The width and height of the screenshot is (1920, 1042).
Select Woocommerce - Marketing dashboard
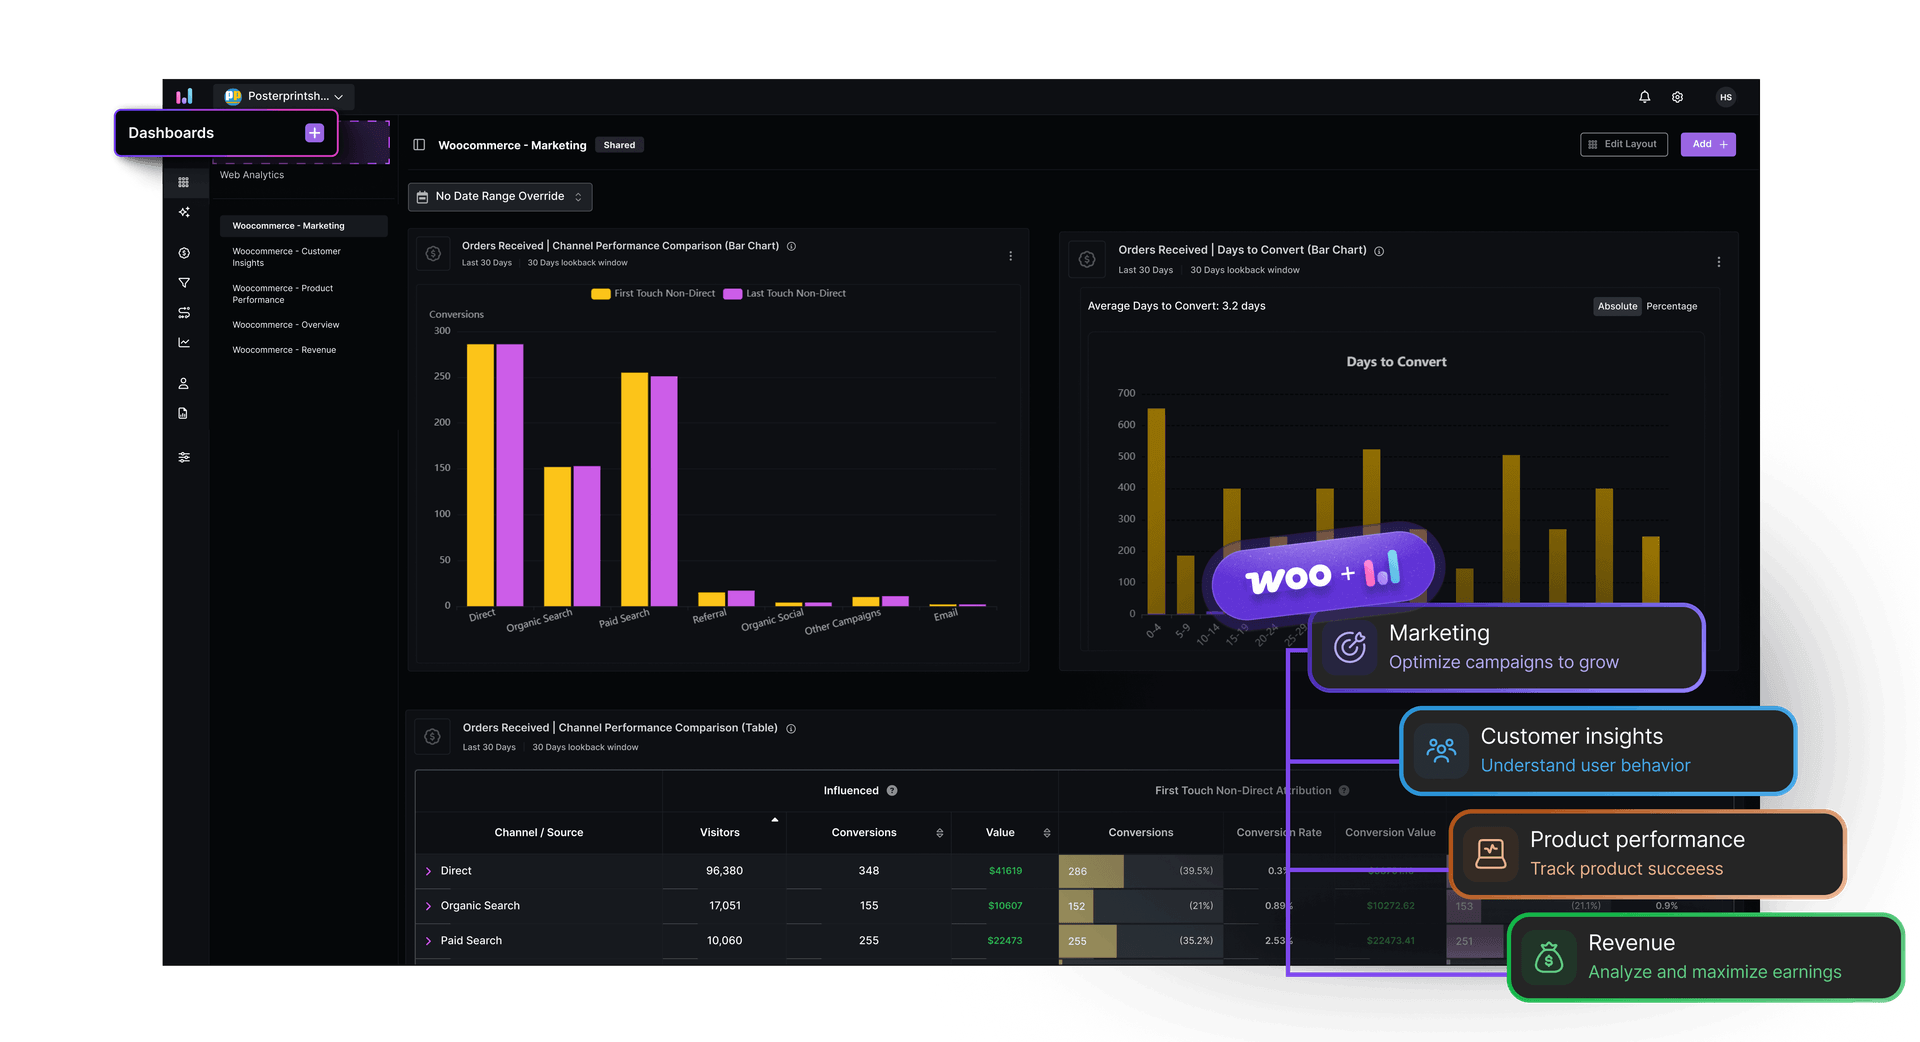pyautogui.click(x=303, y=226)
